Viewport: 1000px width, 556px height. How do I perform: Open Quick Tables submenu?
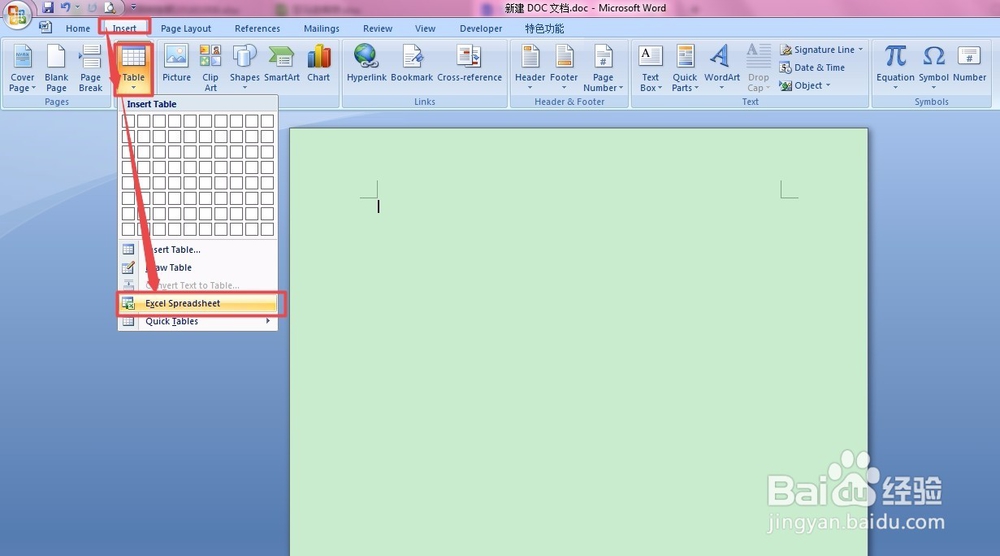point(198,321)
